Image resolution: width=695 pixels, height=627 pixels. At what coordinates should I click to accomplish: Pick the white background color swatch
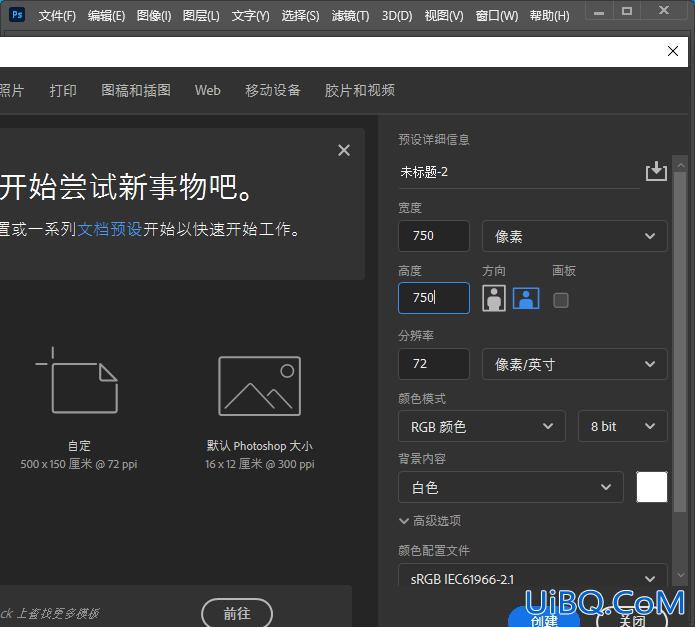[652, 487]
